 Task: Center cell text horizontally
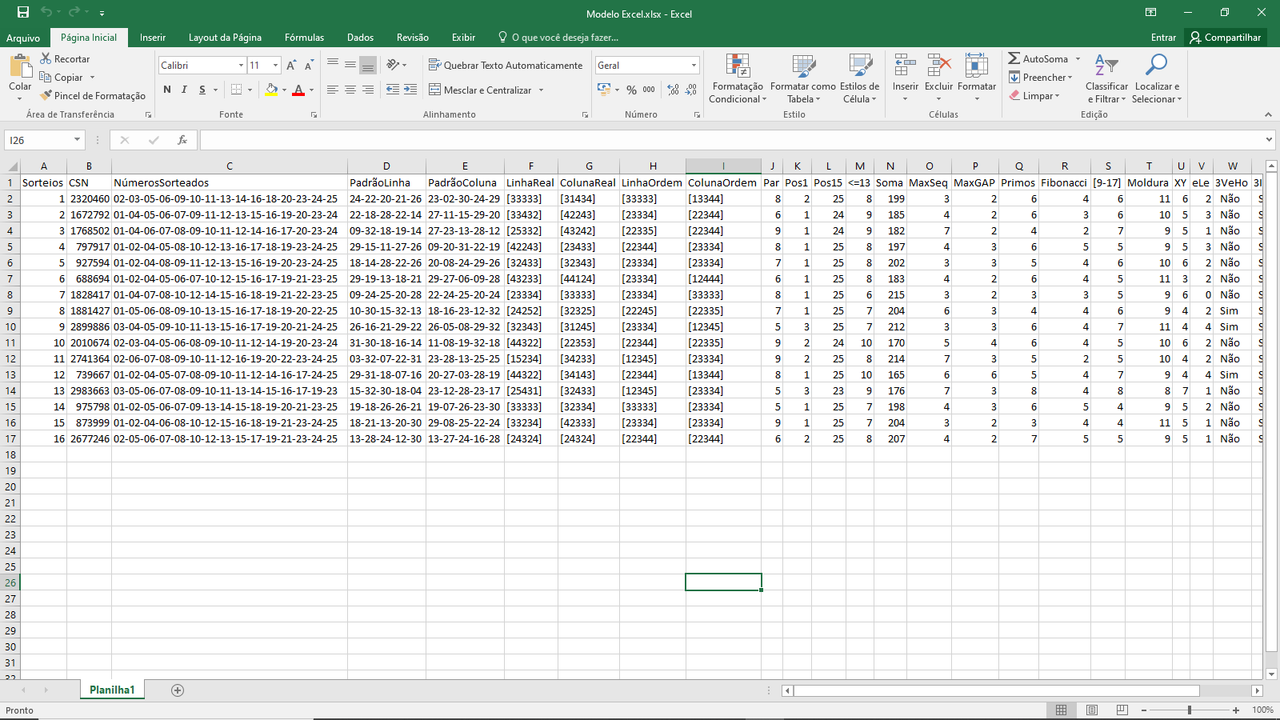coord(350,90)
